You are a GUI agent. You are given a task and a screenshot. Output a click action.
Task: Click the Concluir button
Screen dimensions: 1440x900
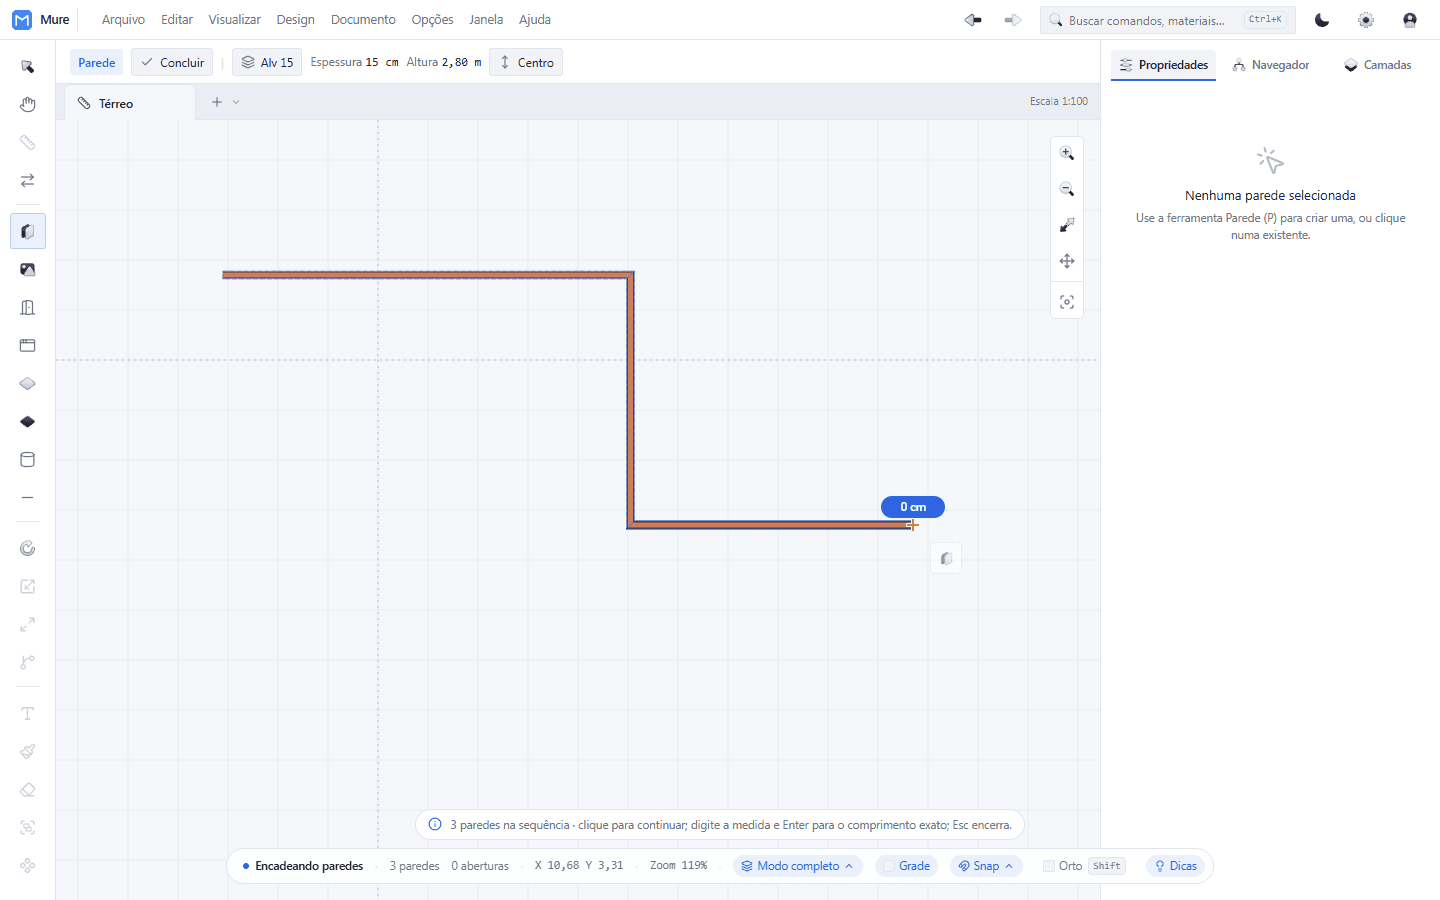[x=172, y=62]
